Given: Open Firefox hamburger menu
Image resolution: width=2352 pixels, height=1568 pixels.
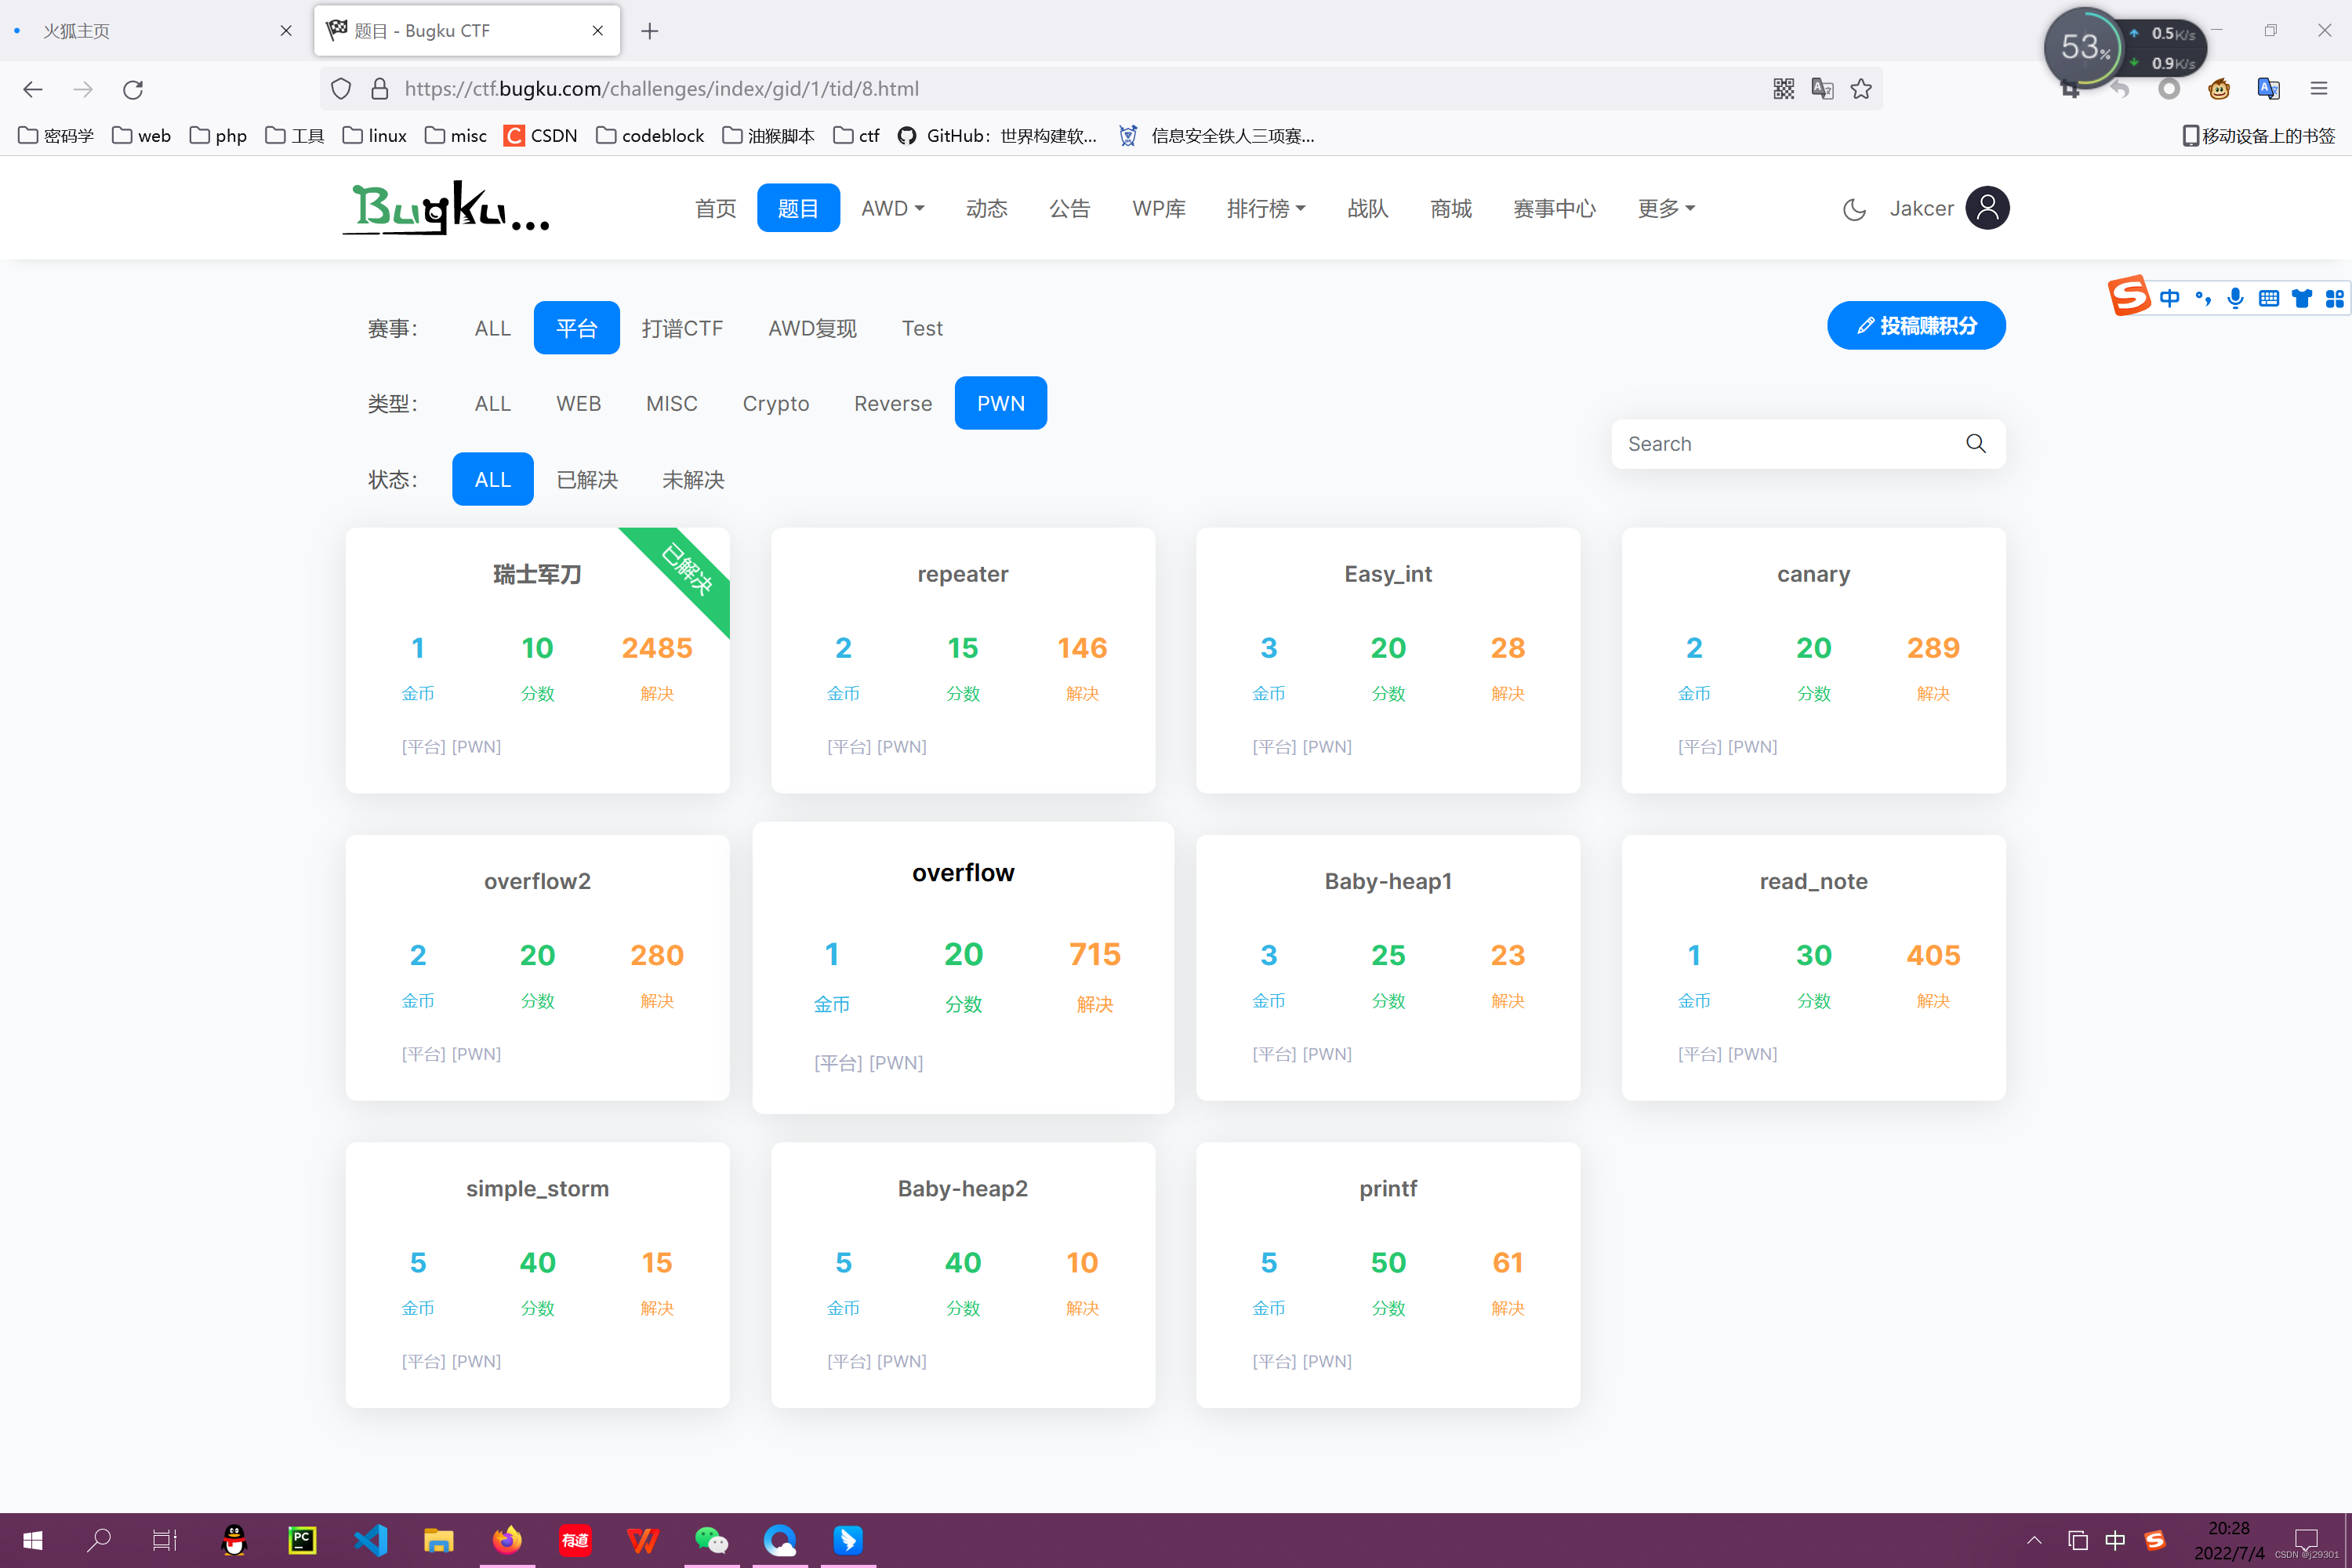Looking at the screenshot, I should coord(2318,89).
